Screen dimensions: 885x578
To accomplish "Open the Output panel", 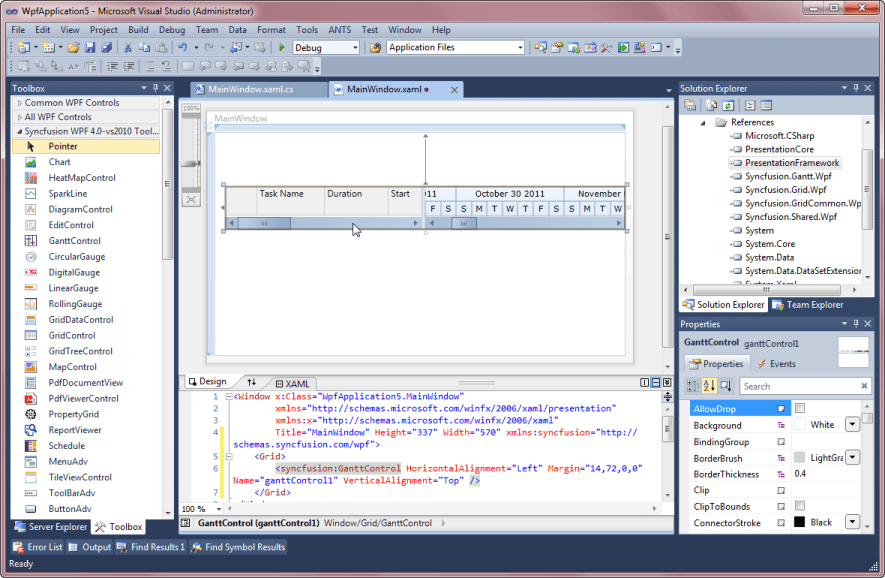I will (x=90, y=547).
